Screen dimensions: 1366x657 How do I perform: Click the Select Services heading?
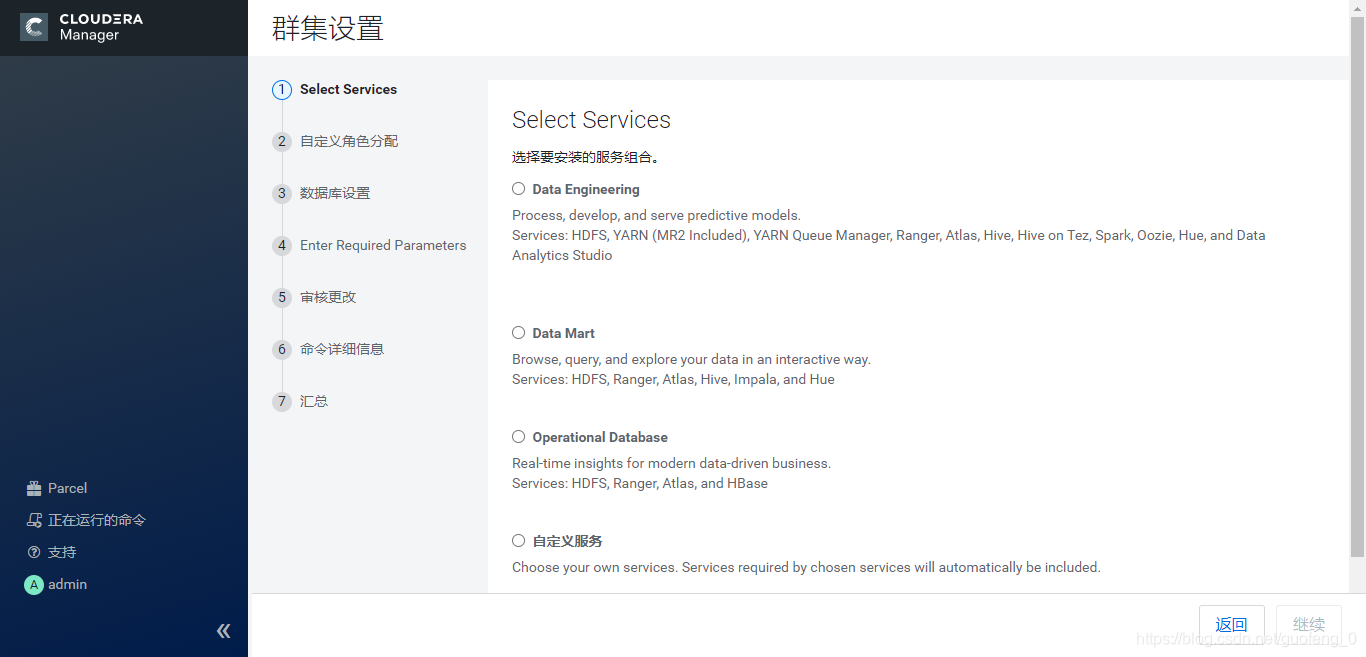coord(591,120)
